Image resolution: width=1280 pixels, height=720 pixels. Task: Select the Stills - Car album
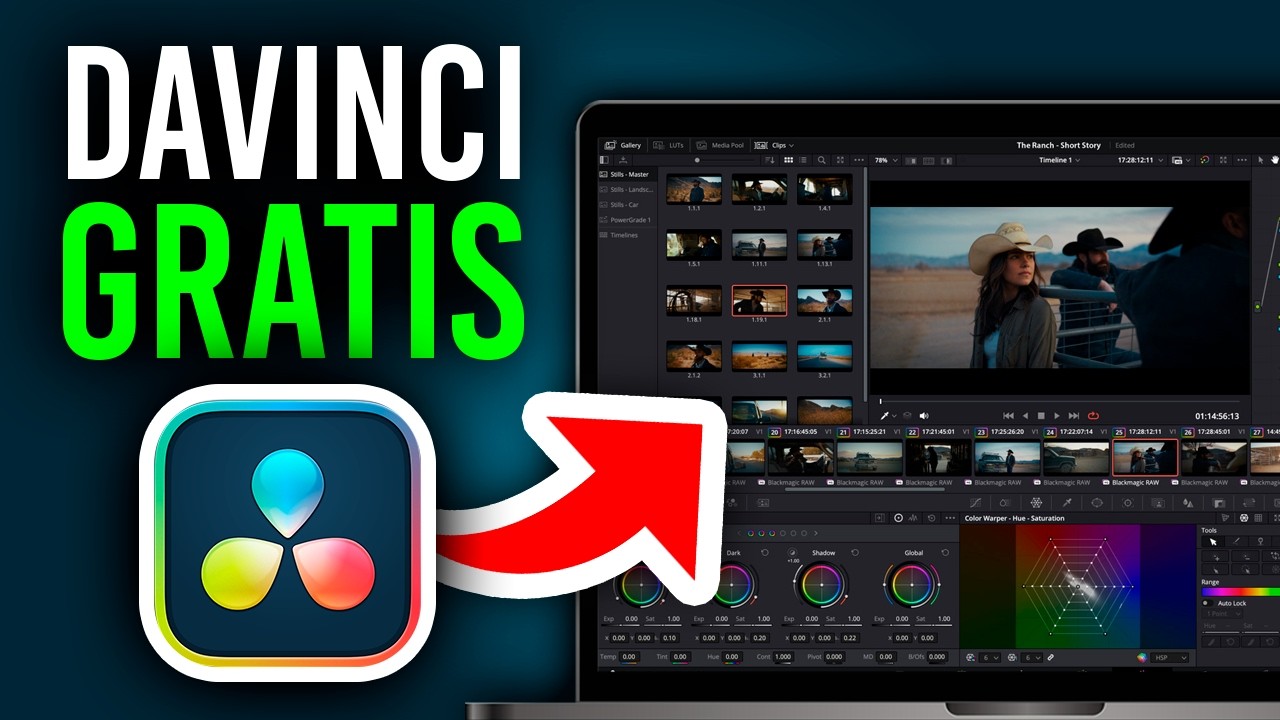(625, 204)
